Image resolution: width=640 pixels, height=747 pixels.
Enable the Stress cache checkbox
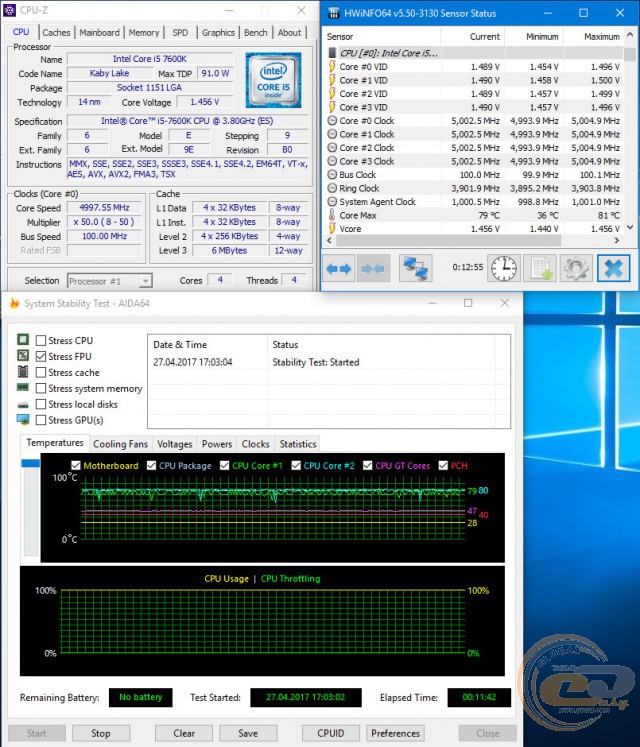(41, 372)
